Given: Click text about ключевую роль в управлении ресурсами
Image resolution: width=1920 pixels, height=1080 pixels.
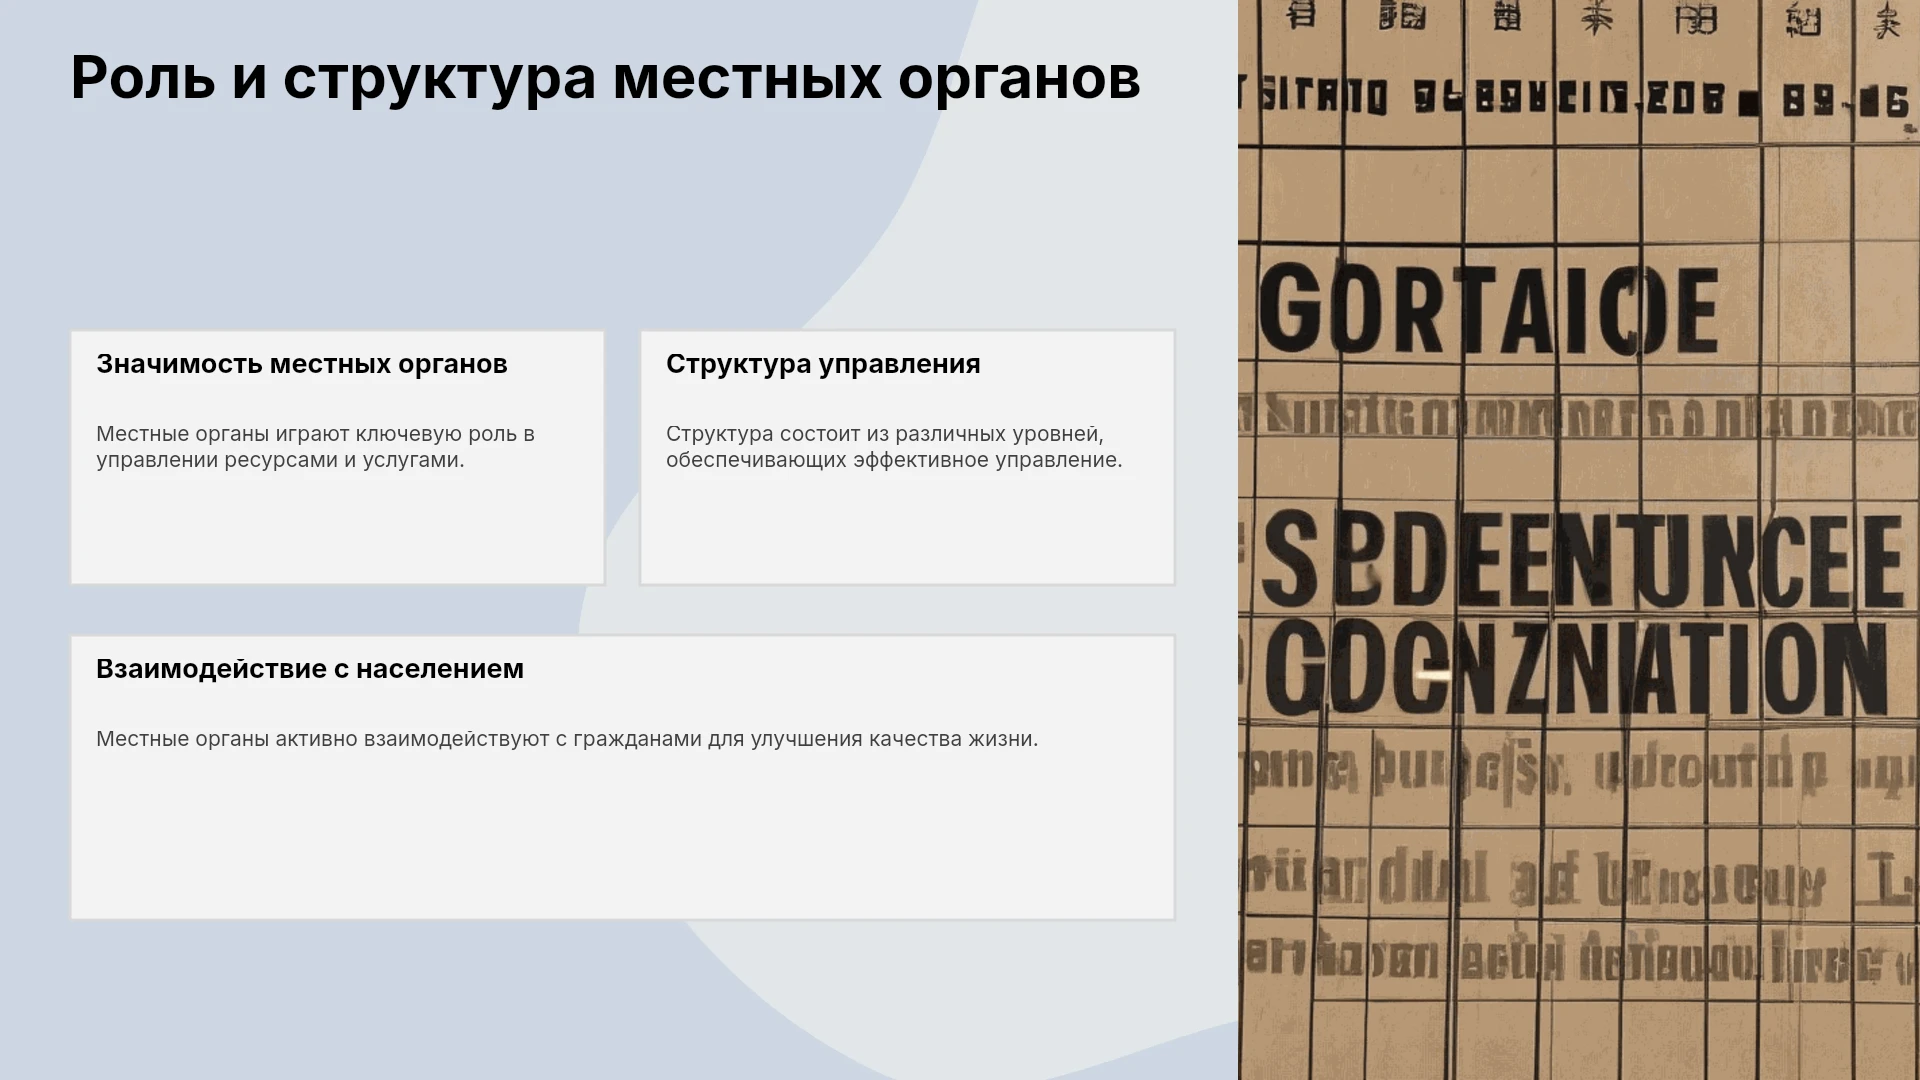Looking at the screenshot, I should point(315,447).
